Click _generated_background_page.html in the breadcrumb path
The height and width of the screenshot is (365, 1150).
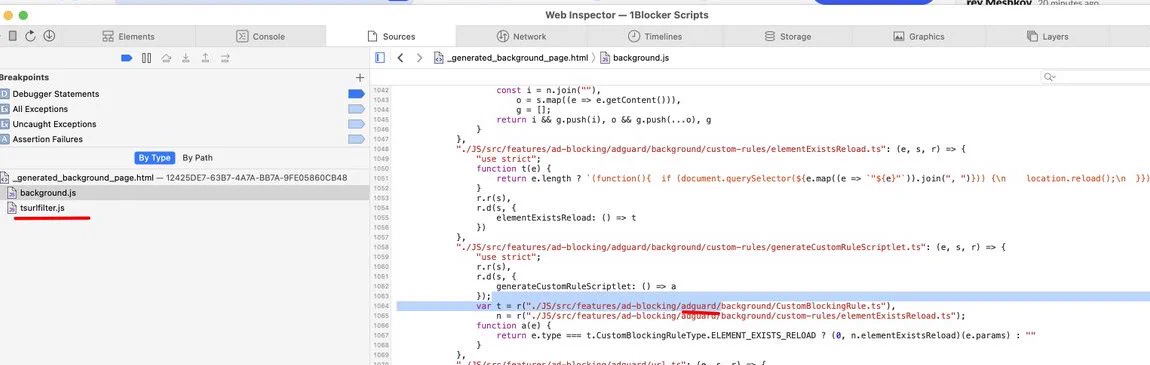[511, 57]
